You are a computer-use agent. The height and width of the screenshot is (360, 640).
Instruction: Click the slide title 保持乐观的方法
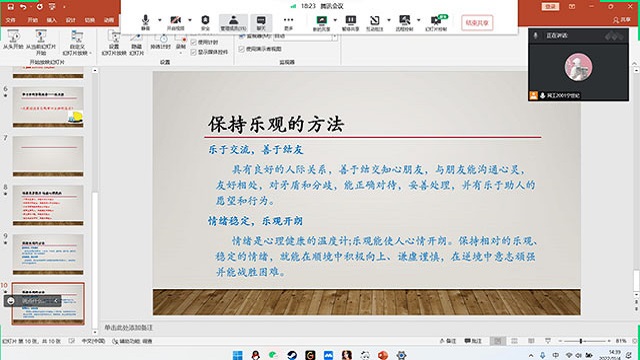point(276,124)
